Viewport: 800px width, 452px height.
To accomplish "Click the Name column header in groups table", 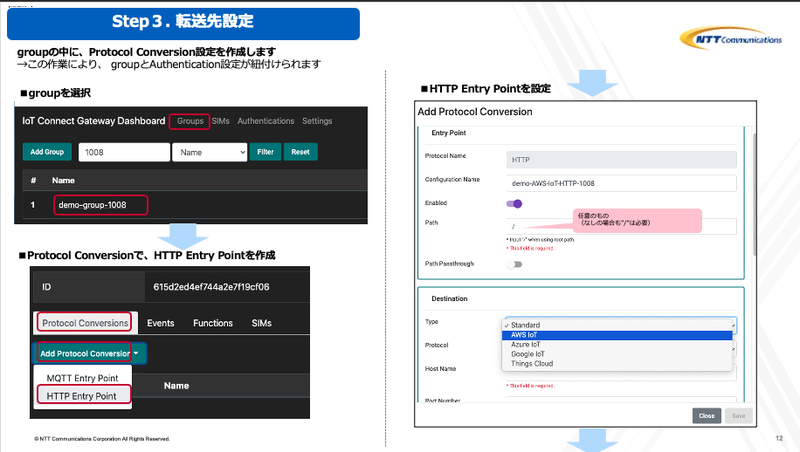I will 63,180.
